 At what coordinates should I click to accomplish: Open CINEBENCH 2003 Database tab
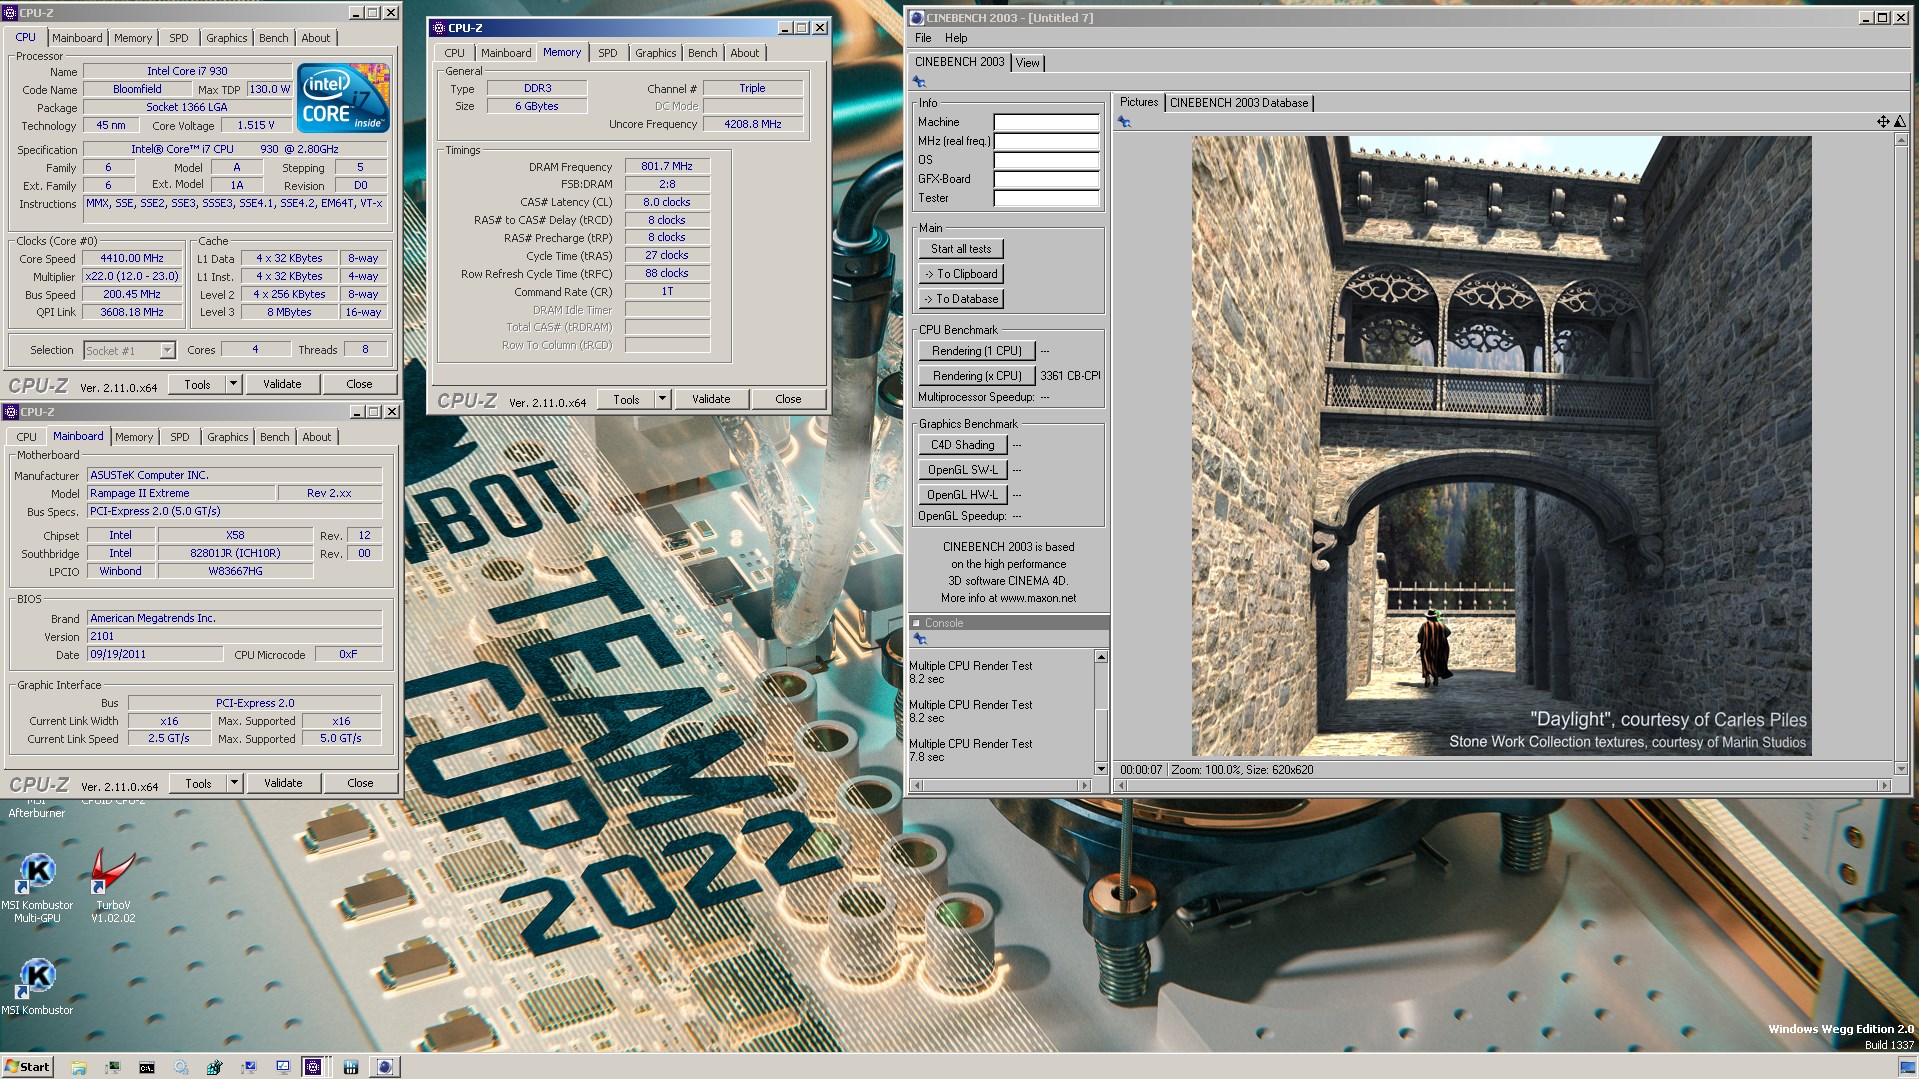[x=1238, y=103]
